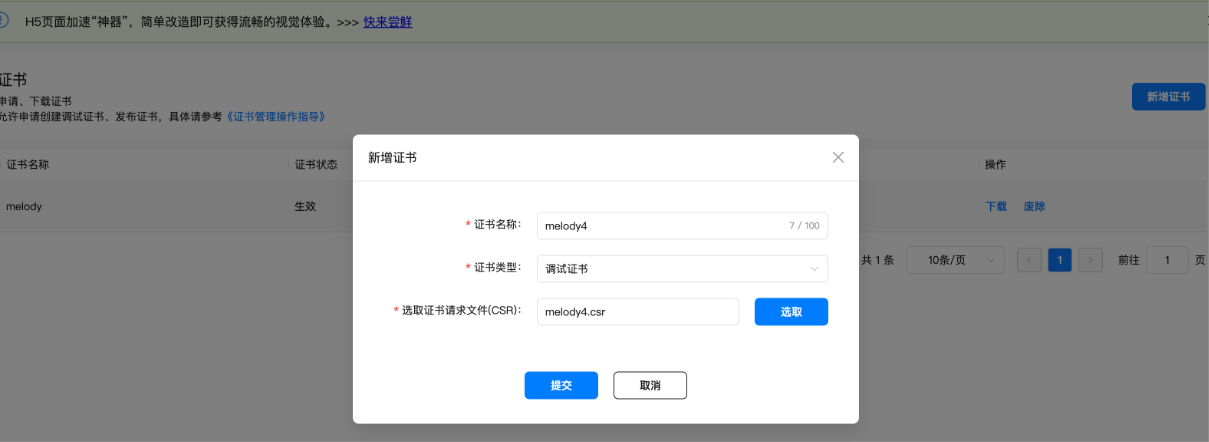Click the CSR file field showing melody4.csr
Viewport: 1209px width, 442px height.
pos(637,312)
